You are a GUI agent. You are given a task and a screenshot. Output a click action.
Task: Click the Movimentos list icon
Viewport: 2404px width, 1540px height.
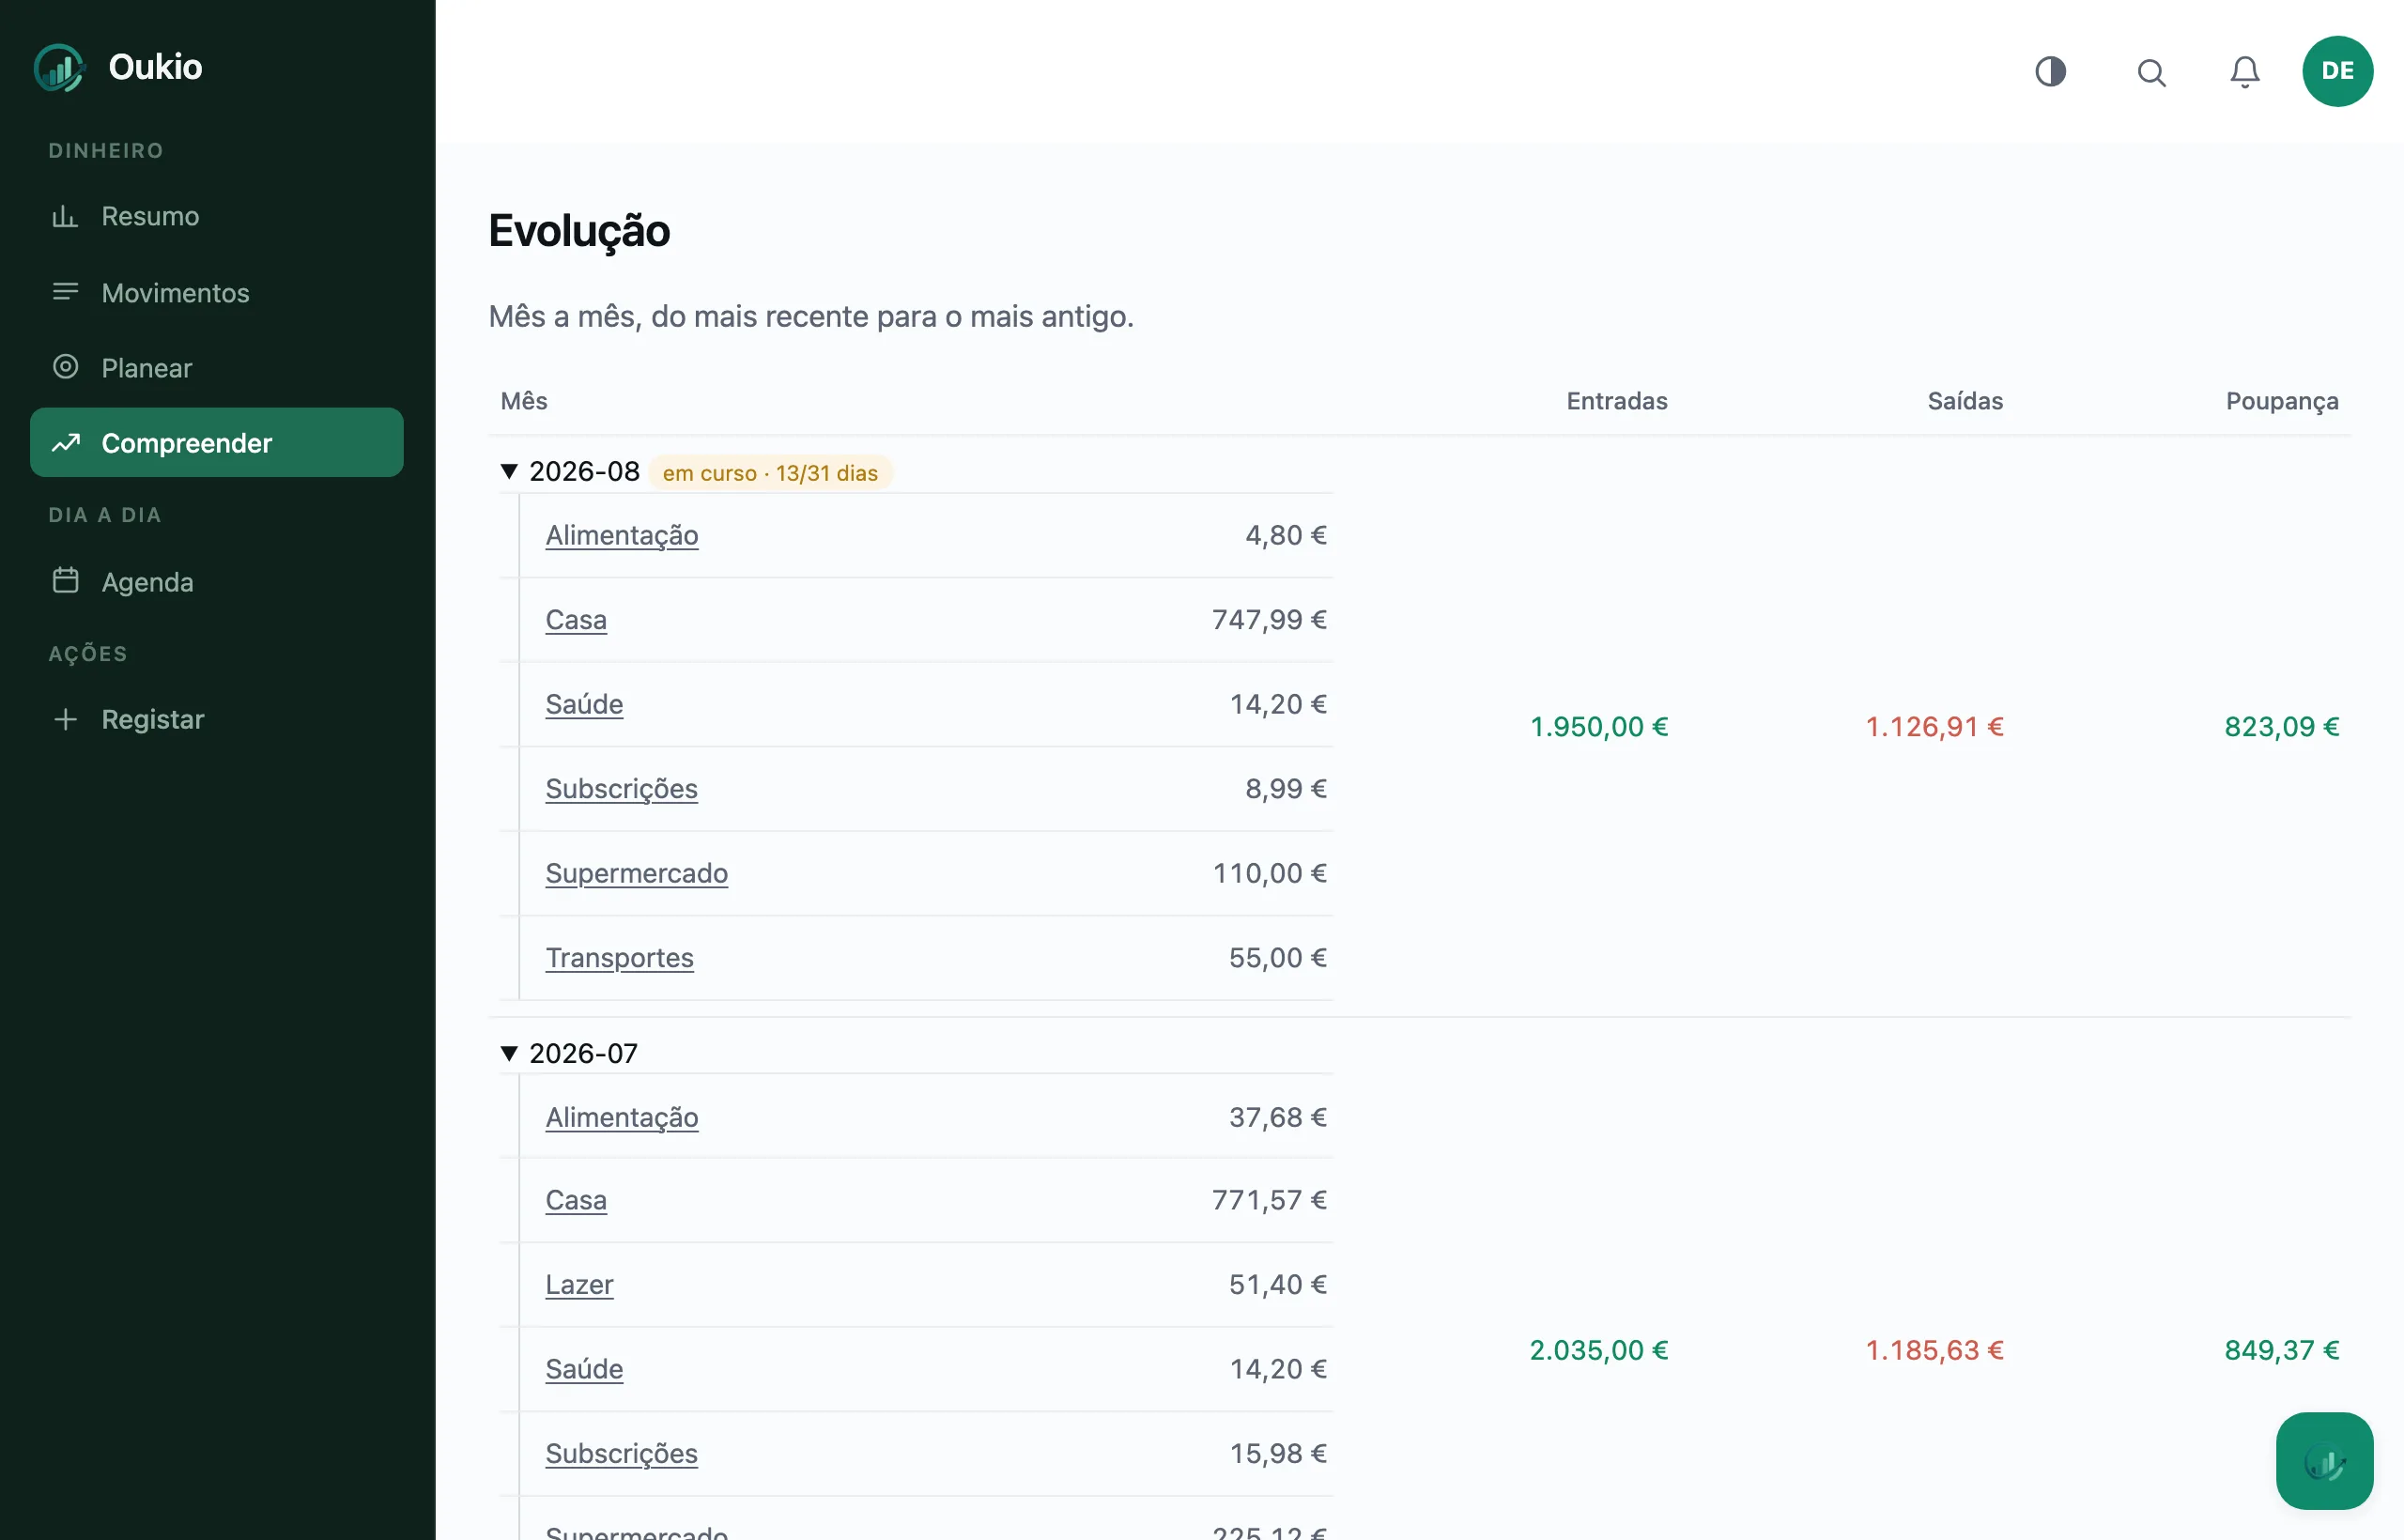click(x=65, y=292)
